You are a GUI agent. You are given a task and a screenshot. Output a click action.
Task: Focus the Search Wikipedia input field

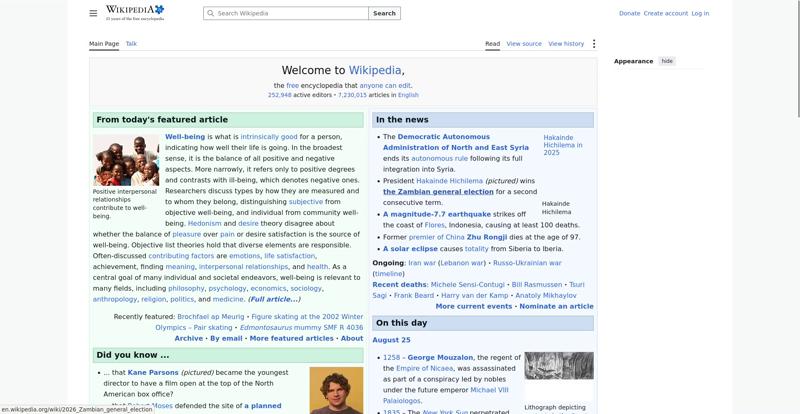(x=286, y=13)
